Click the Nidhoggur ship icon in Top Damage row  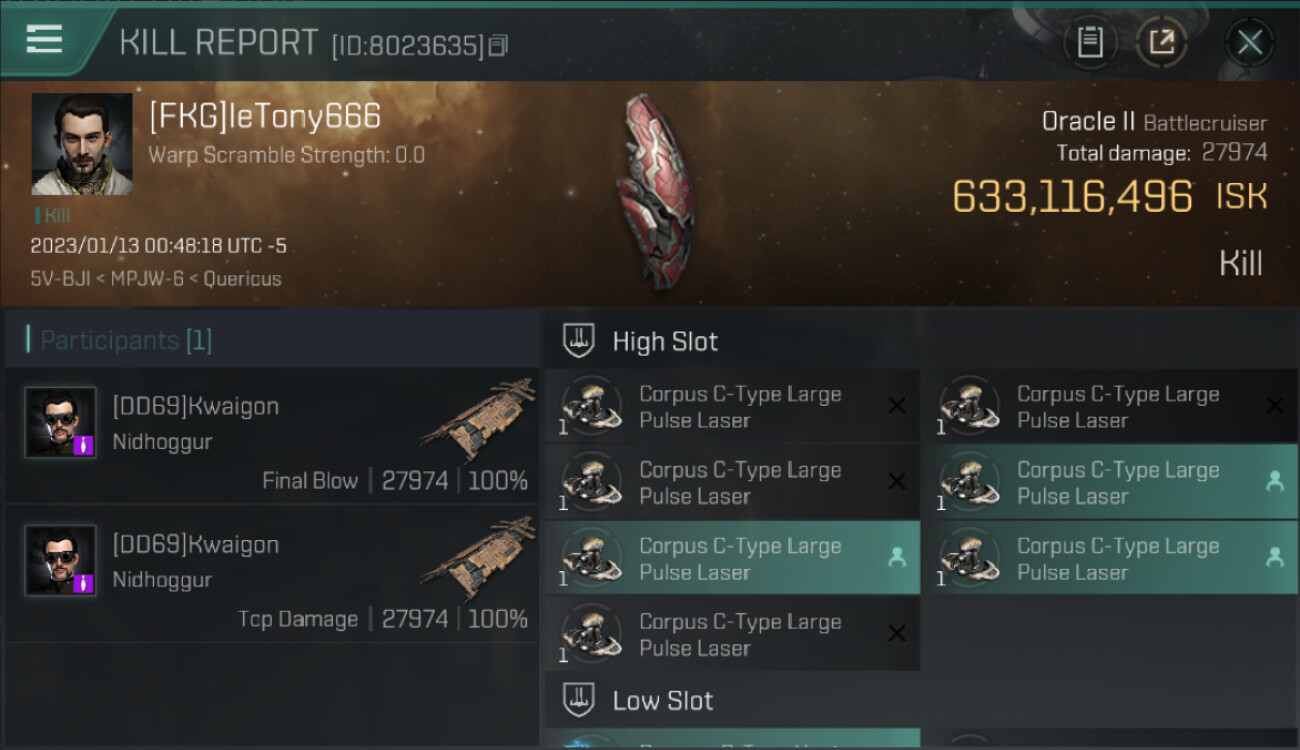click(478, 556)
